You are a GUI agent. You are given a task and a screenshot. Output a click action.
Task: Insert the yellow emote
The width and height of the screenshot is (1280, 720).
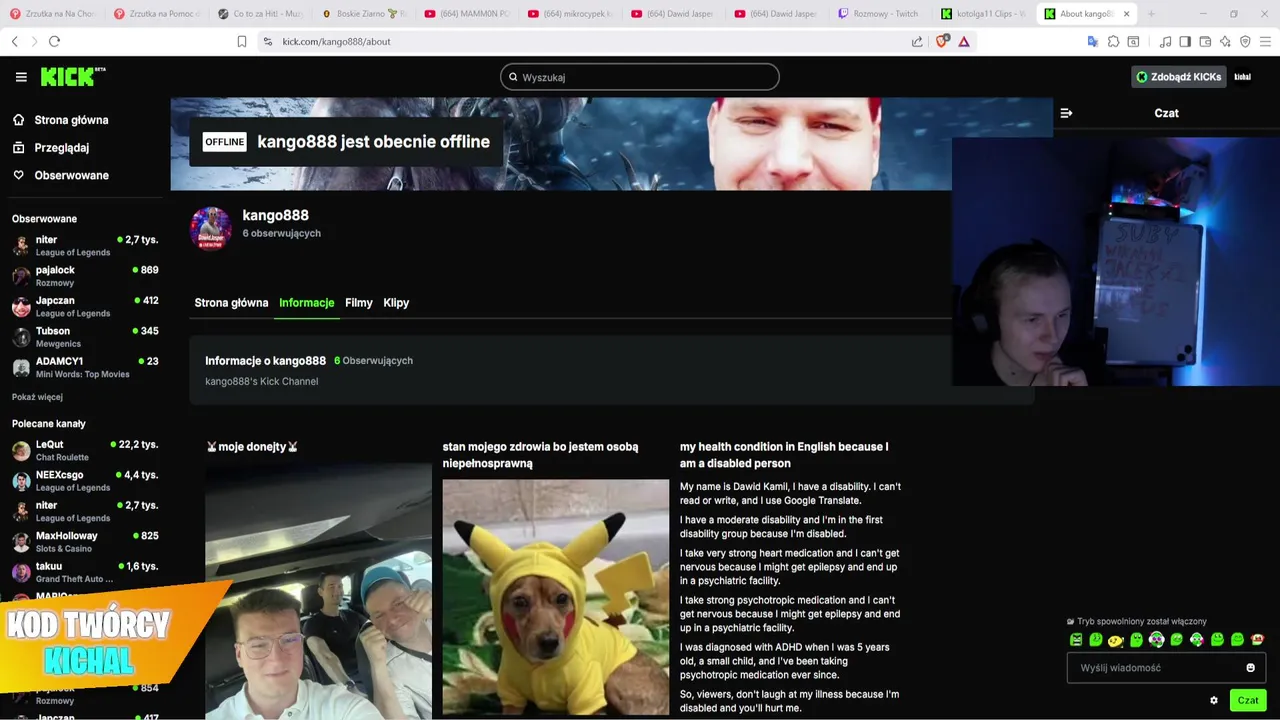(1116, 639)
